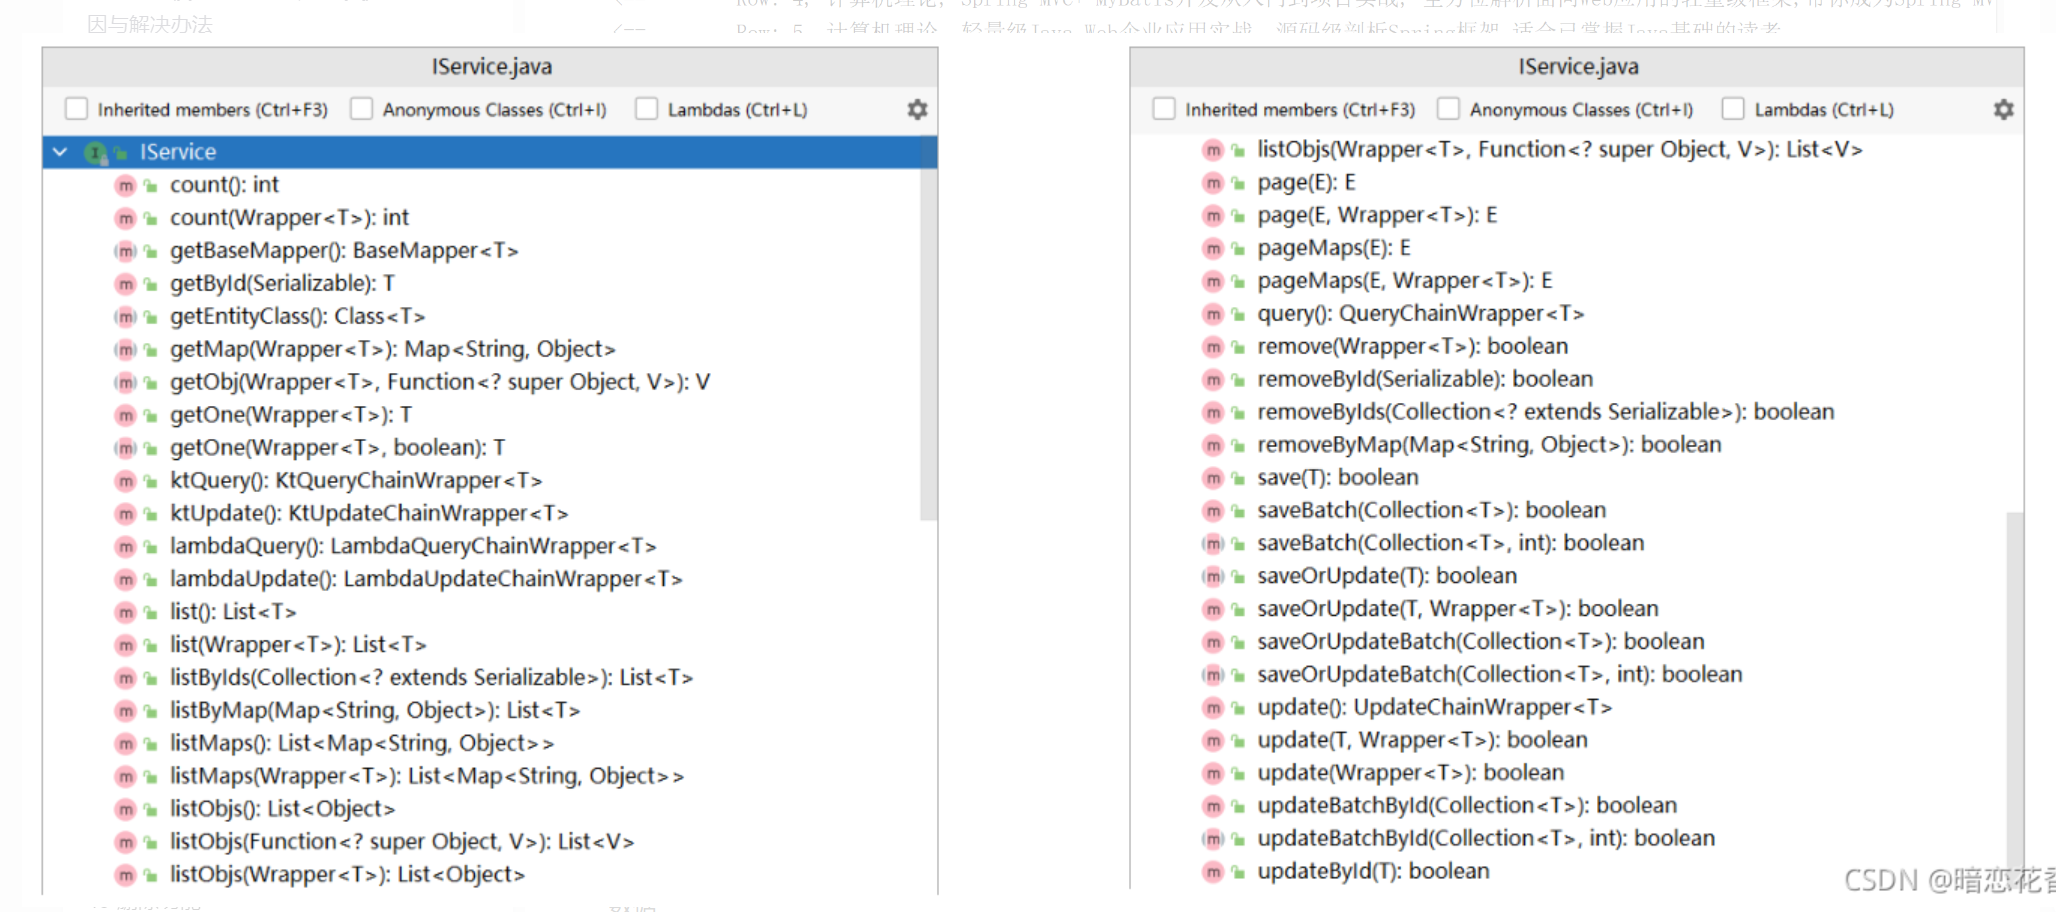Click method icon next to updateById(T)
Image resolution: width=2056 pixels, height=912 pixels.
click(1213, 872)
